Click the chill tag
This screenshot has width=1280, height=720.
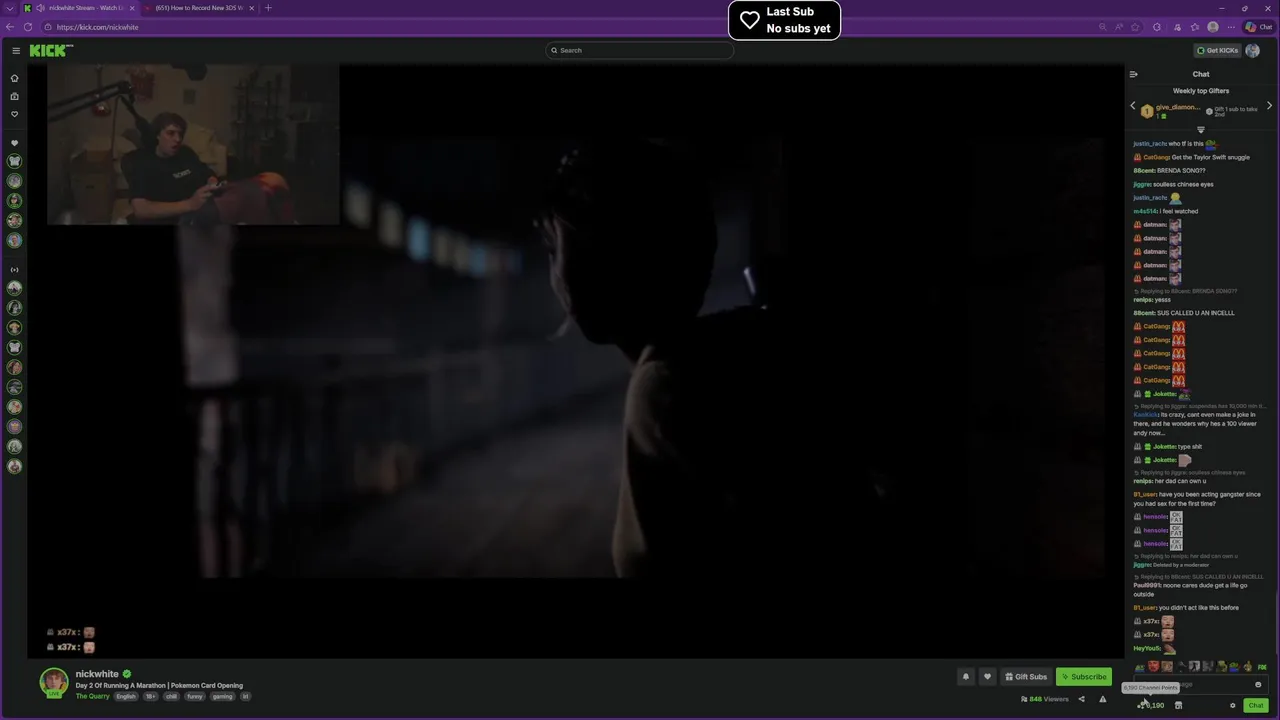point(171,696)
